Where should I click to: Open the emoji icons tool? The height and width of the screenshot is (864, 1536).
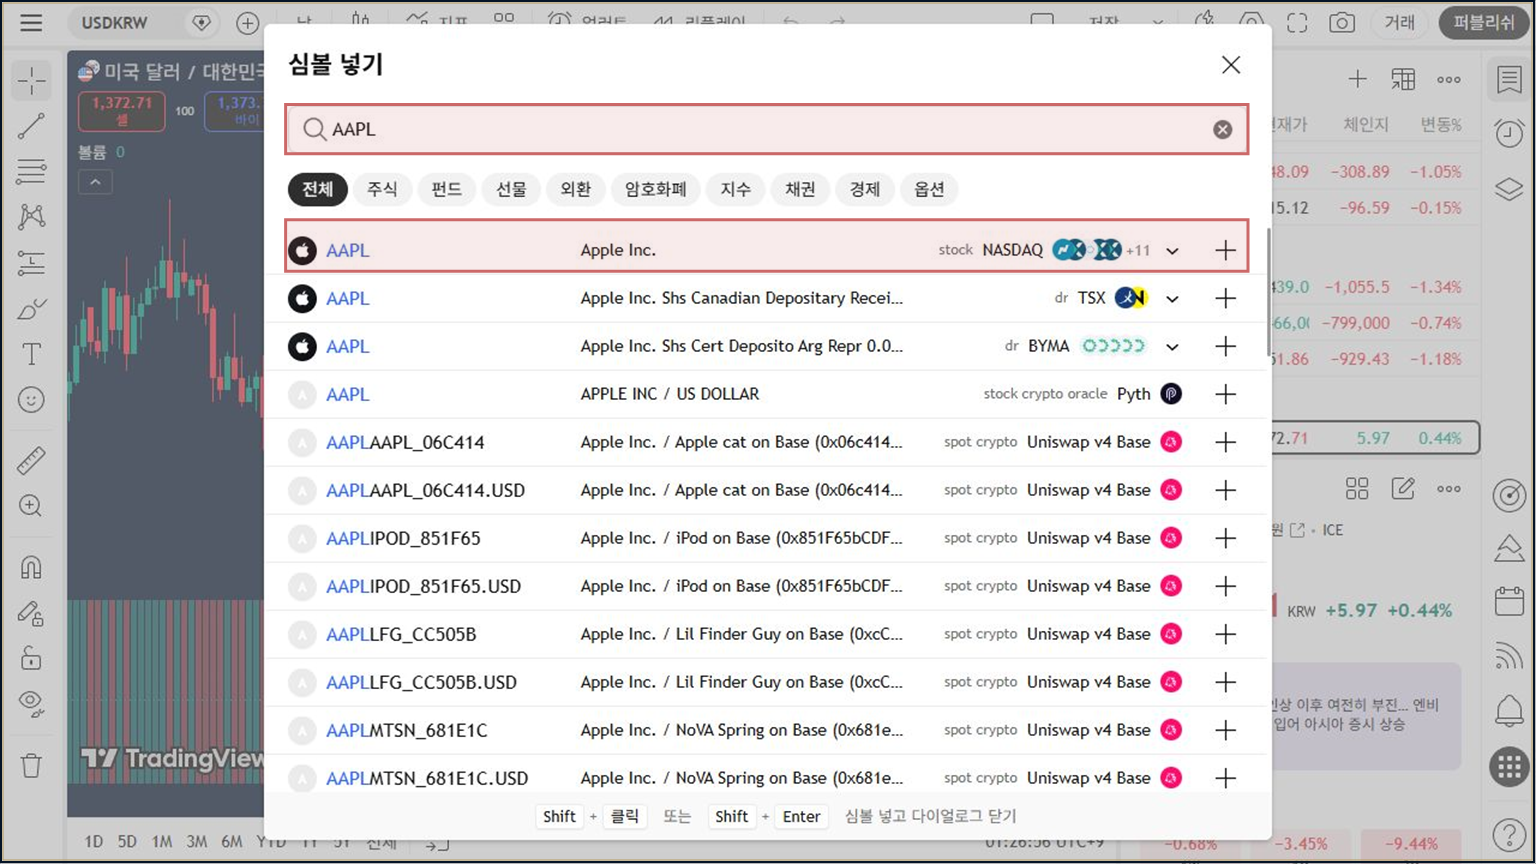pyautogui.click(x=31, y=400)
